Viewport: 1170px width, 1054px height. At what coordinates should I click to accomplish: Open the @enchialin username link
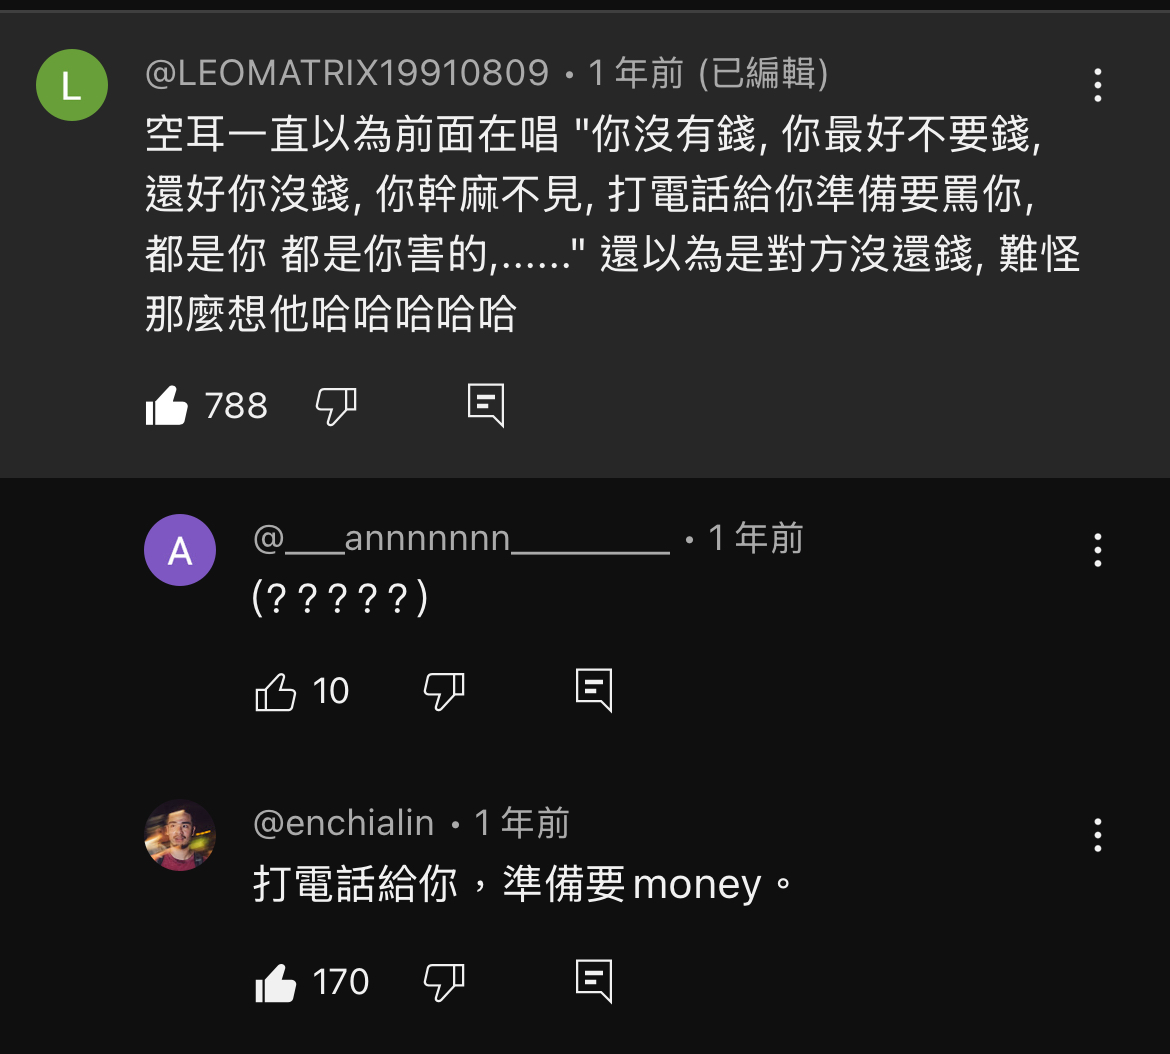(343, 824)
